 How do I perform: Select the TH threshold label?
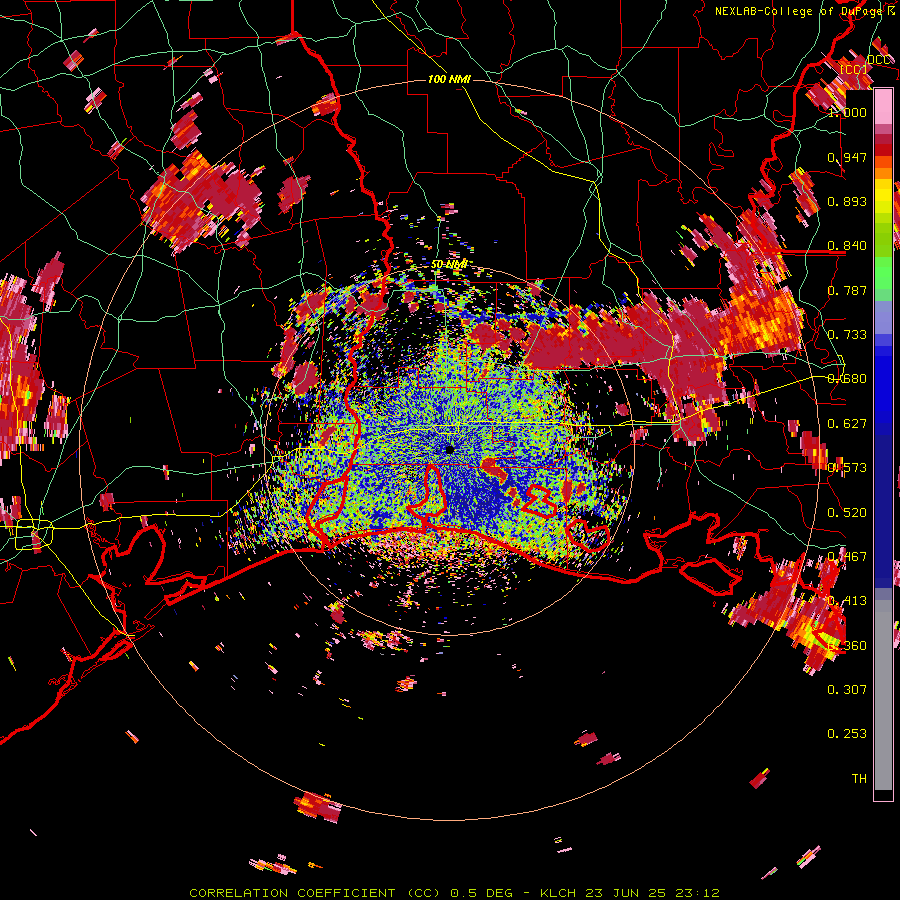[x=859, y=779]
